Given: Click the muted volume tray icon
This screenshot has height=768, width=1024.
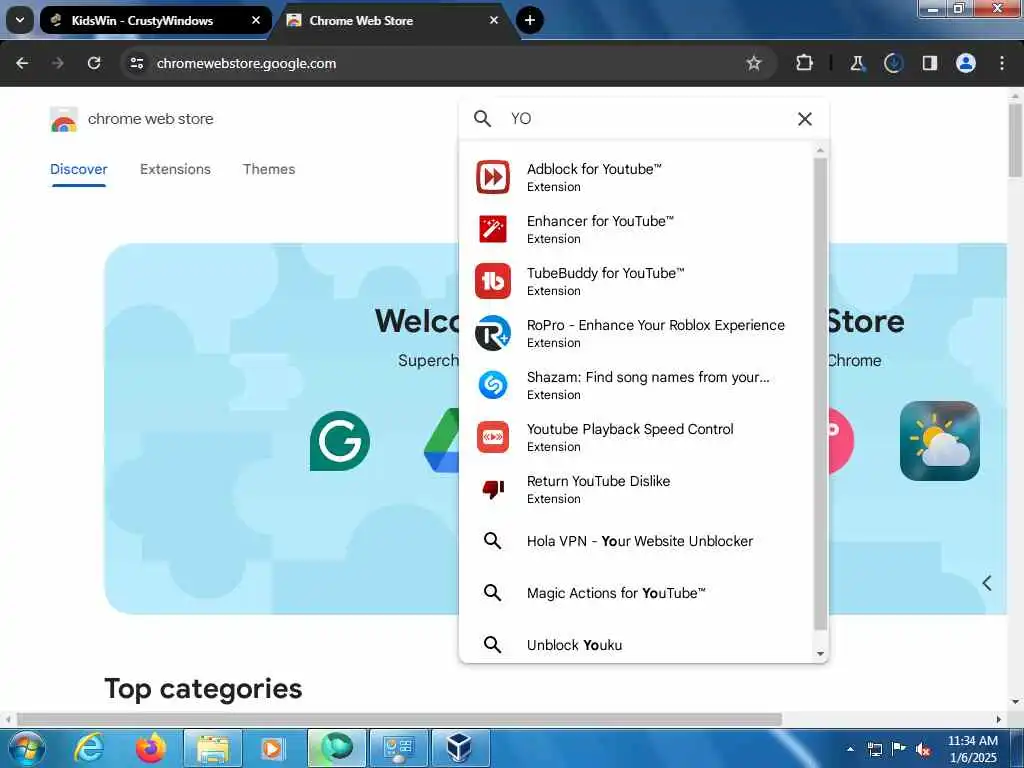Looking at the screenshot, I should (923, 749).
